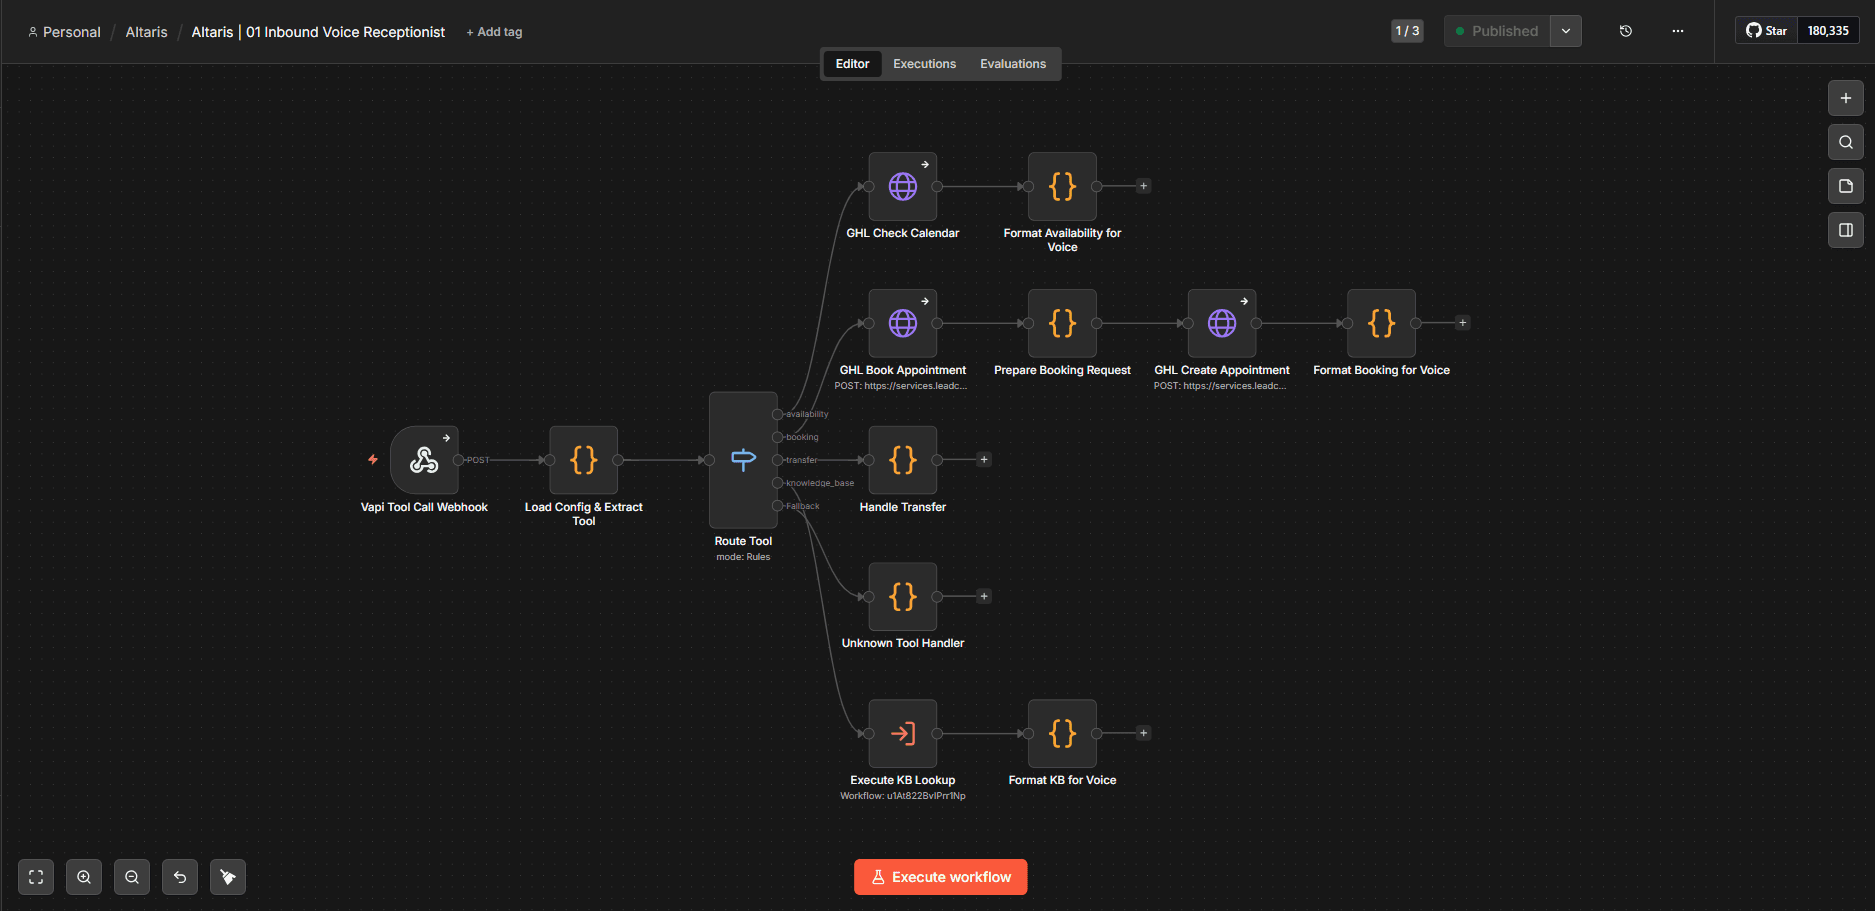The width and height of the screenshot is (1875, 911).
Task: Add a node after Format Availability for Voice
Action: pyautogui.click(x=1143, y=185)
